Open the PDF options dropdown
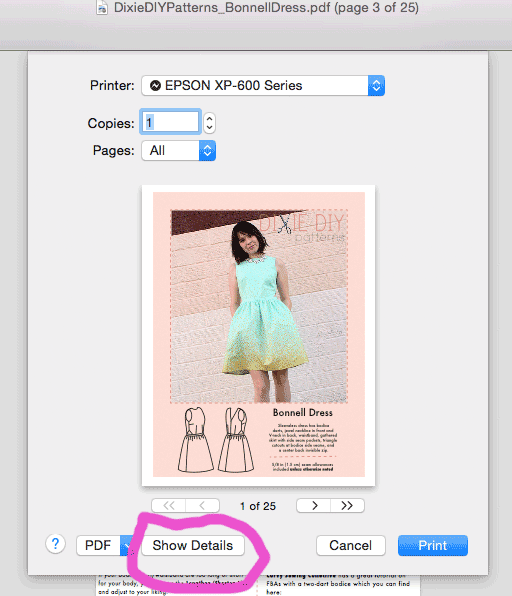The height and width of the screenshot is (596, 512). tap(105, 545)
